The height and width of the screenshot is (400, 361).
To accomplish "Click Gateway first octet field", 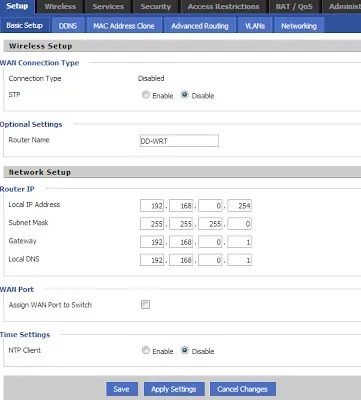I will coord(152,242).
